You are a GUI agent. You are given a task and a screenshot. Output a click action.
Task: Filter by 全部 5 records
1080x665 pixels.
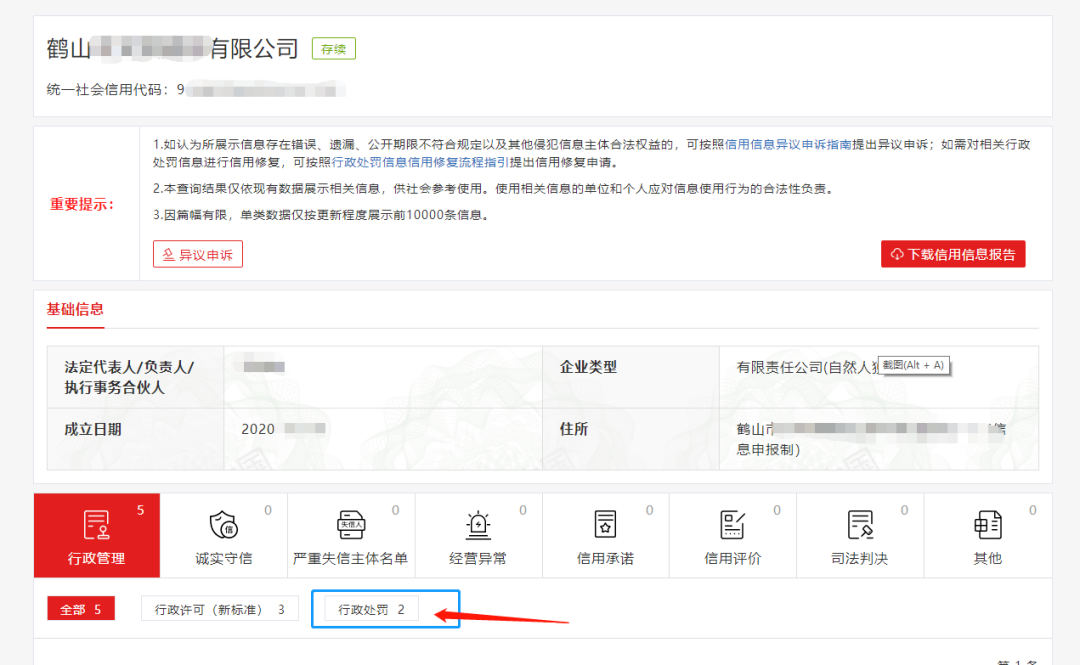81,609
